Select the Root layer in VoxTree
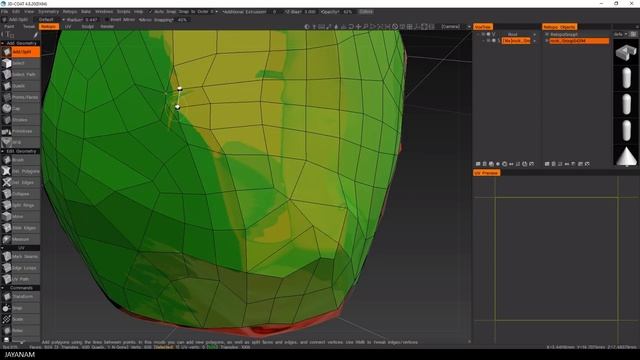This screenshot has height=360, width=640. [x=513, y=35]
